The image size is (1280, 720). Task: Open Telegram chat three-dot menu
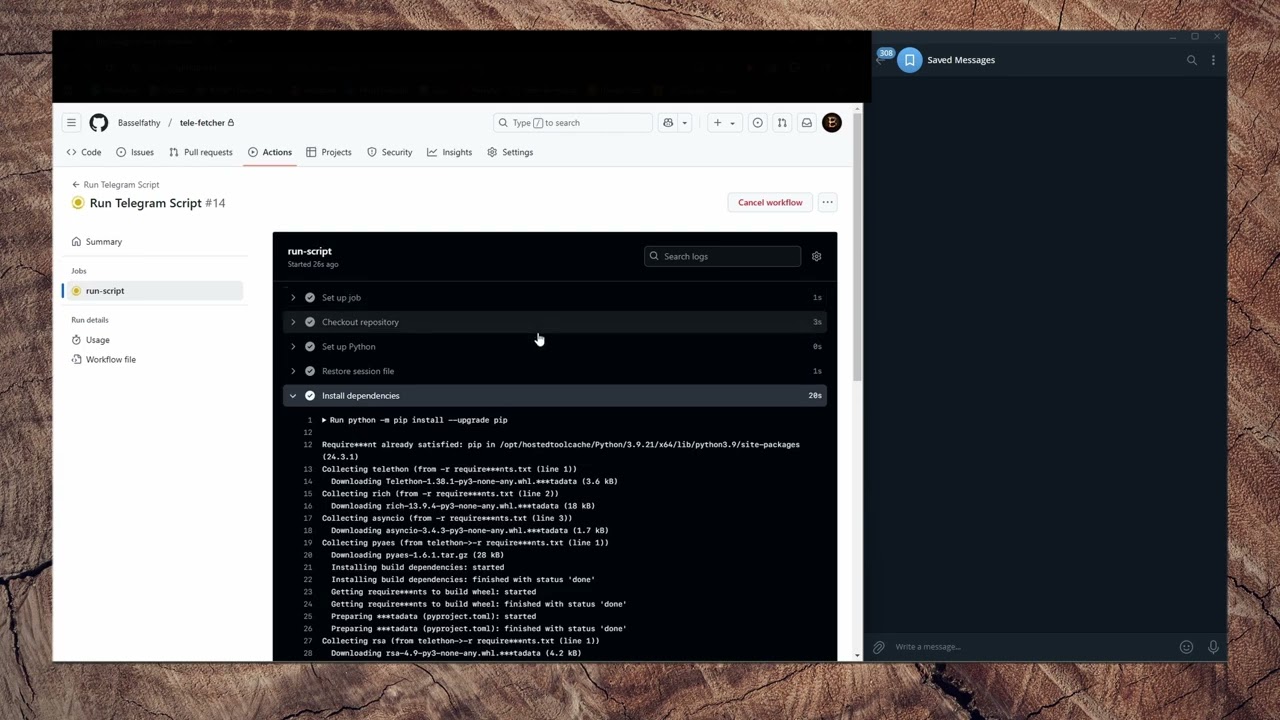point(1213,60)
